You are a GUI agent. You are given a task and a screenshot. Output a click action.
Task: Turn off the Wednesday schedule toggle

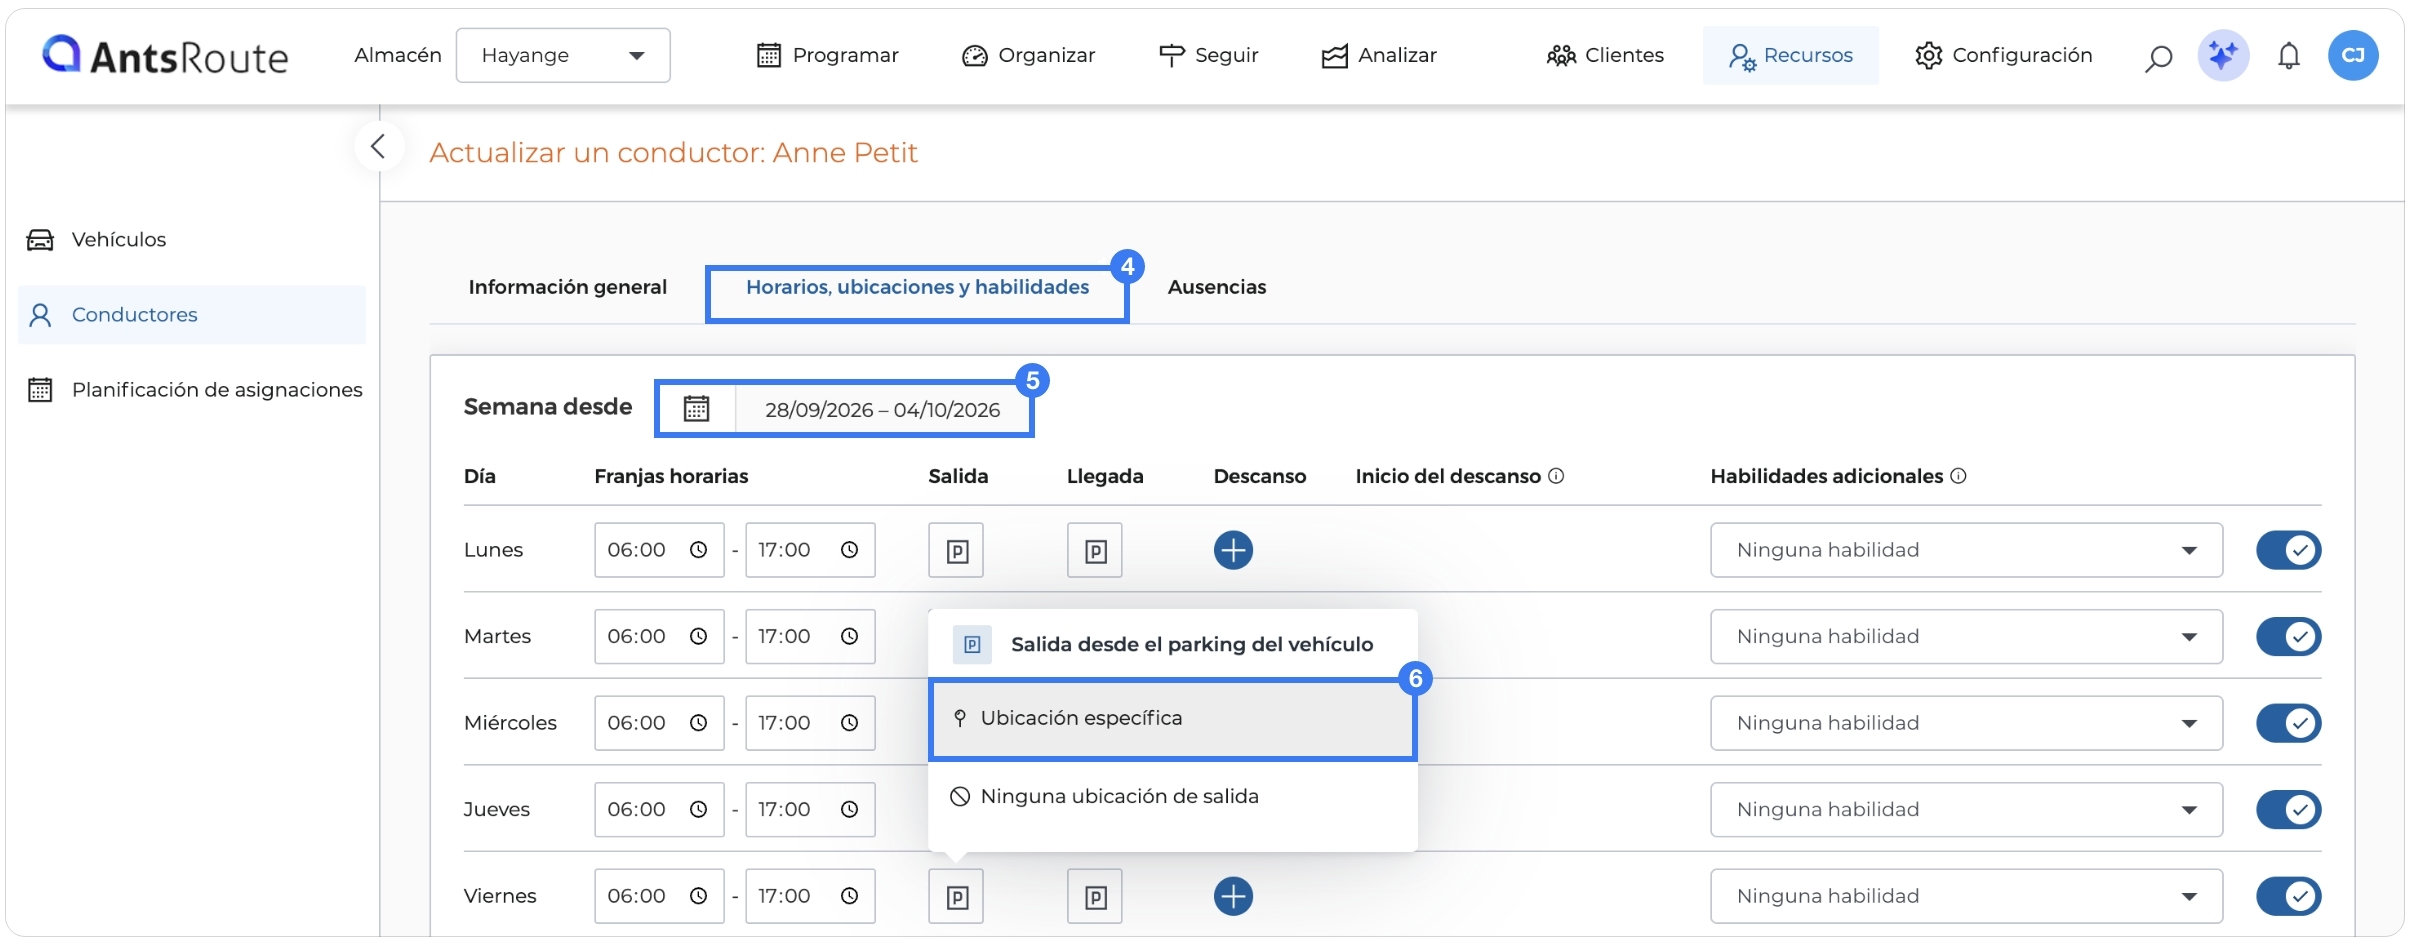[2288, 723]
